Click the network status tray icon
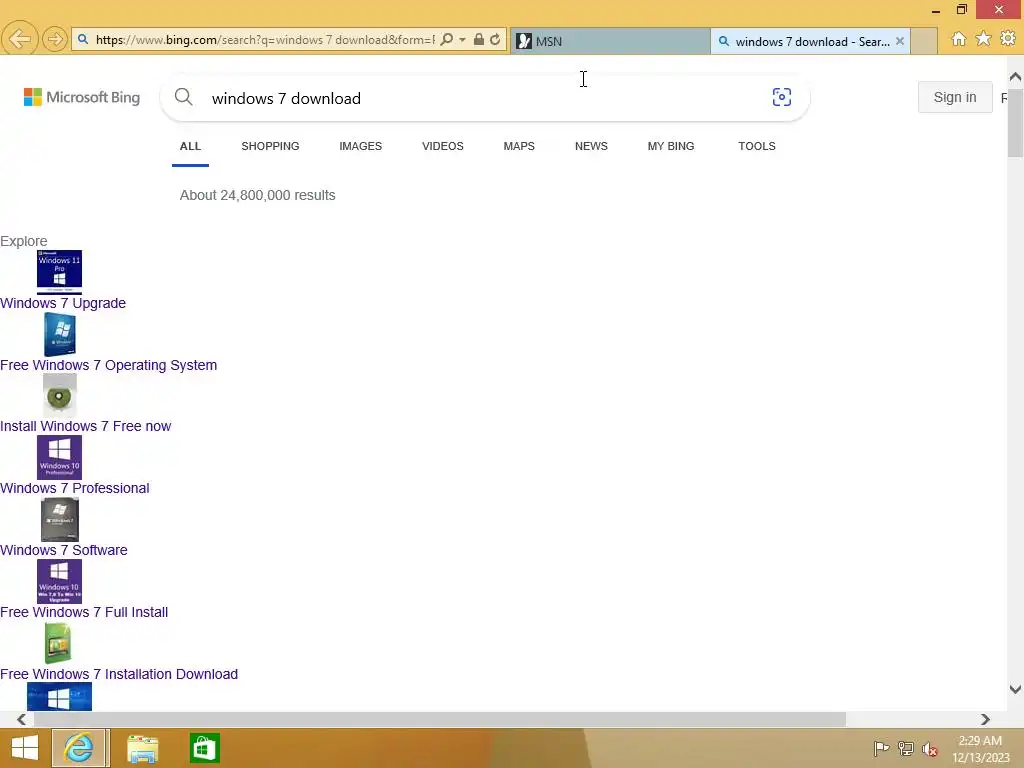The height and width of the screenshot is (768, 1024). [x=905, y=749]
